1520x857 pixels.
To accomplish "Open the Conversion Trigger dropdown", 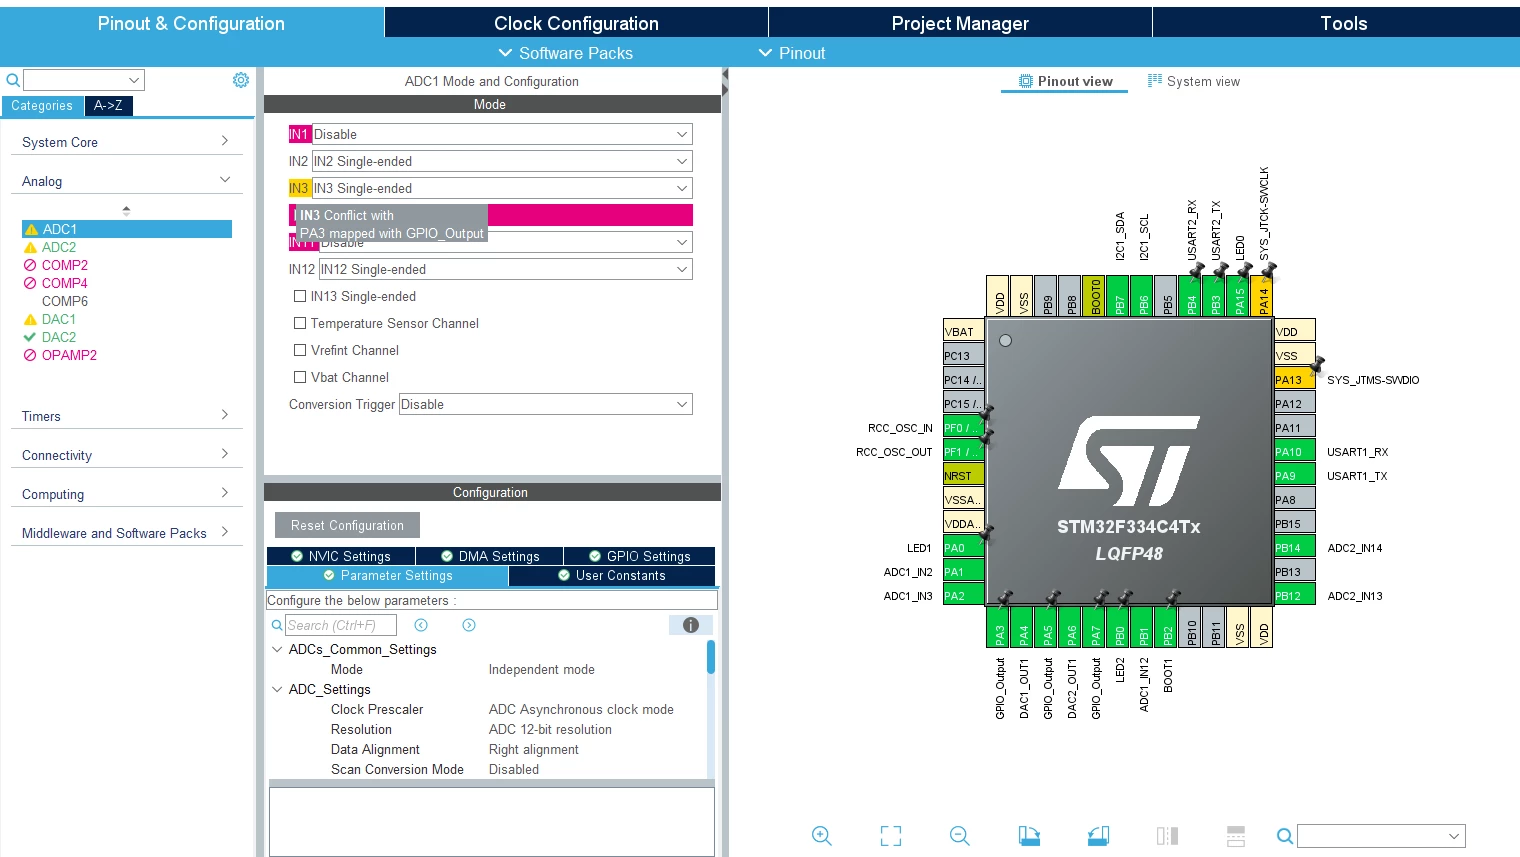I will (545, 404).
